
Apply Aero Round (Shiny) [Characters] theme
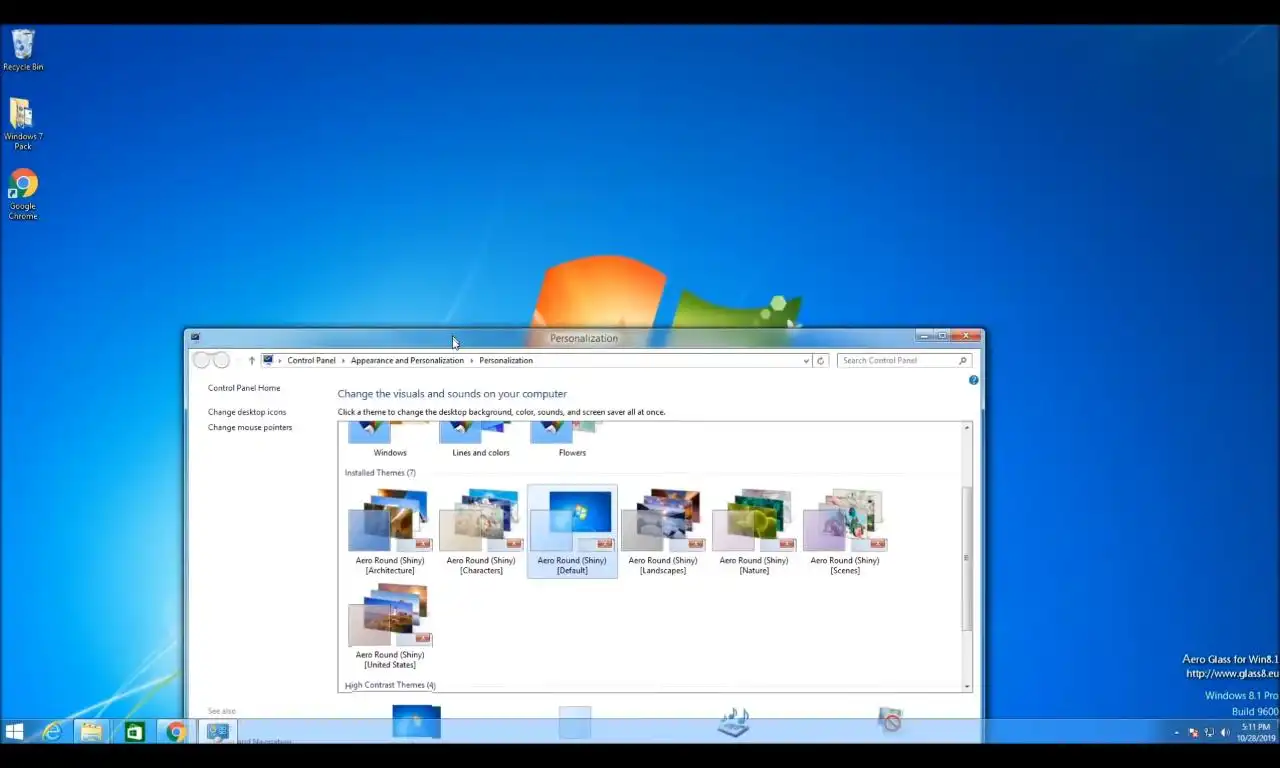point(481,531)
